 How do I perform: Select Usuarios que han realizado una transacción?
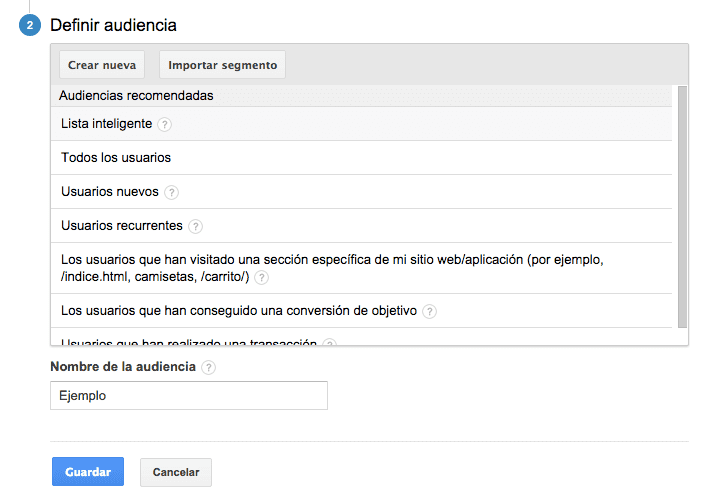pyautogui.click(x=188, y=342)
